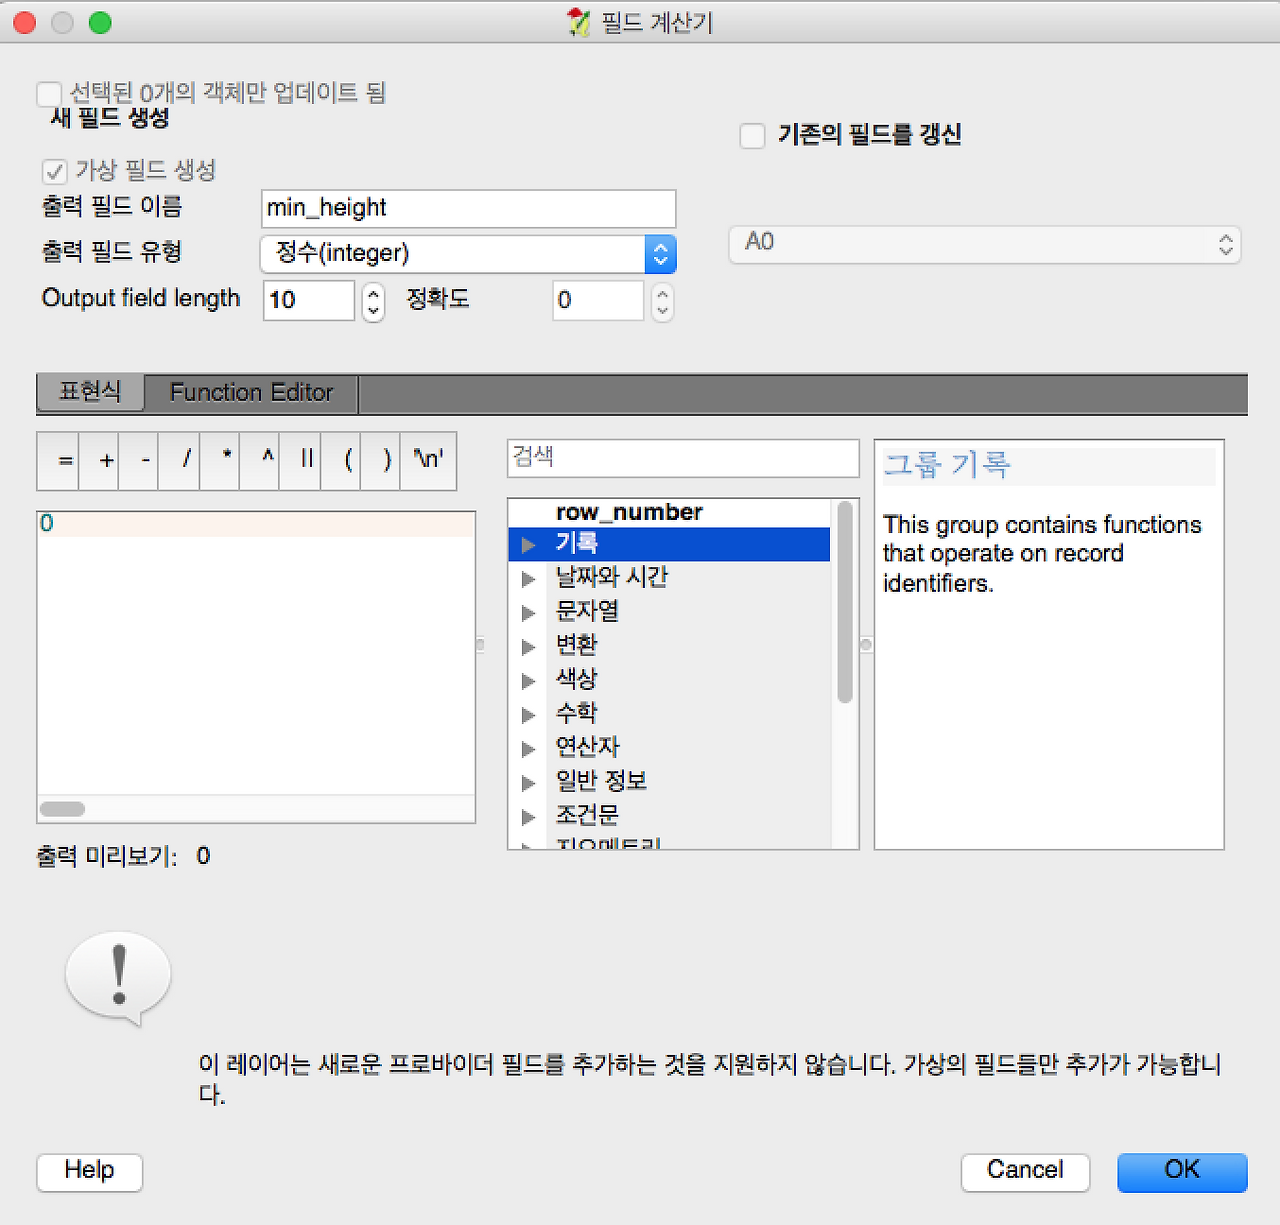Increase Output field length with the stepper
Viewport: 1280px width, 1225px height.
coord(372,293)
